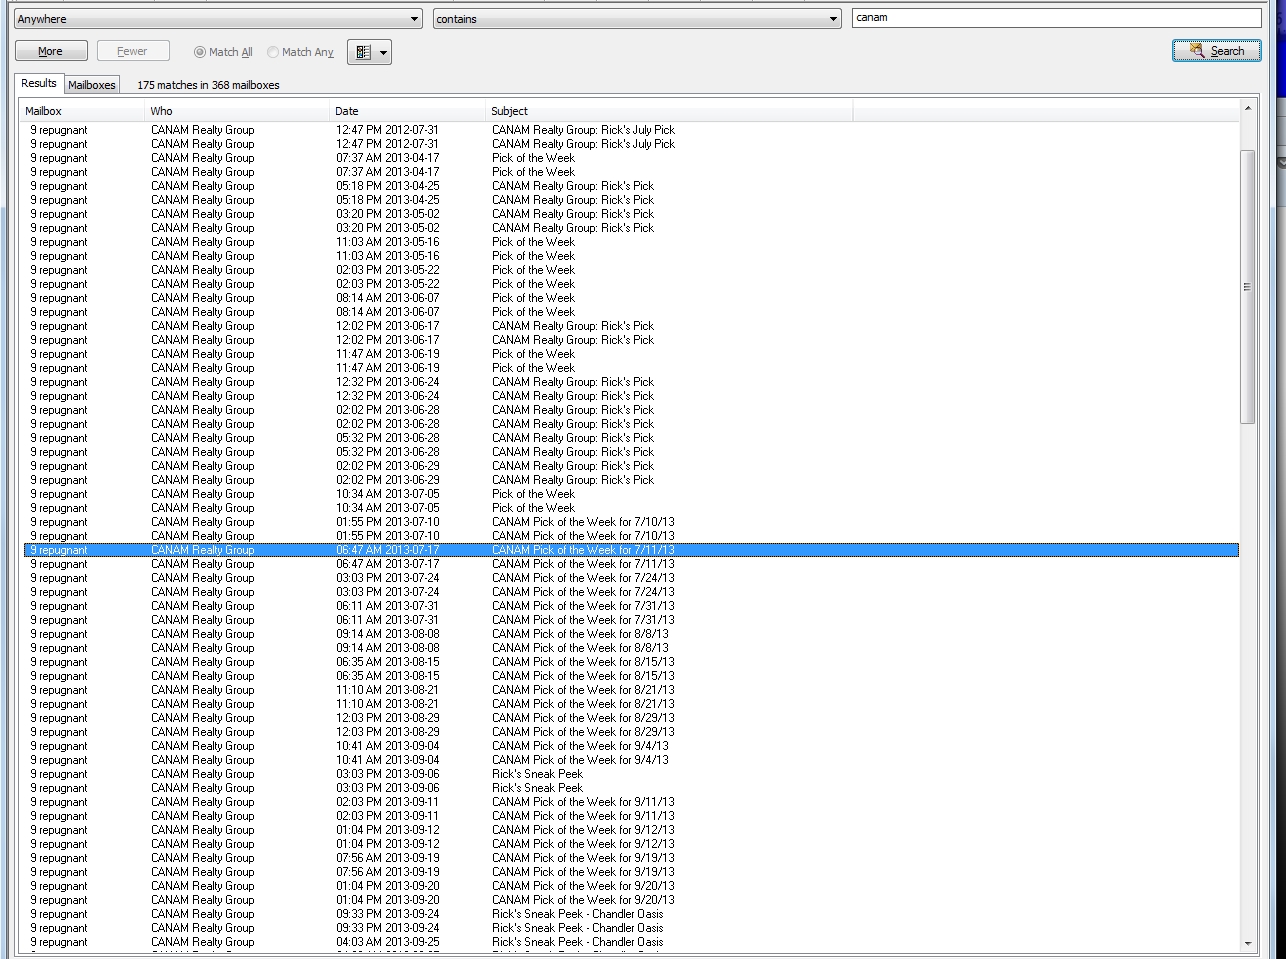Start the search with the Search button
Image resolution: width=1286 pixels, height=959 pixels.
tap(1217, 51)
